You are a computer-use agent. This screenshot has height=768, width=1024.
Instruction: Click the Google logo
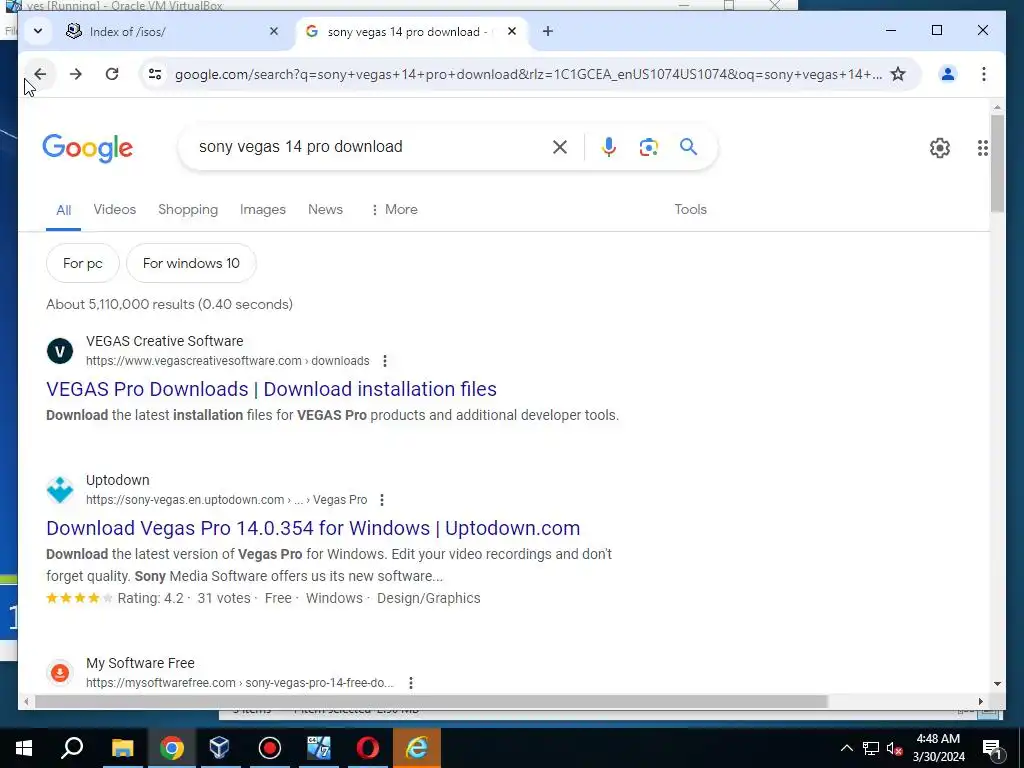[x=88, y=148]
